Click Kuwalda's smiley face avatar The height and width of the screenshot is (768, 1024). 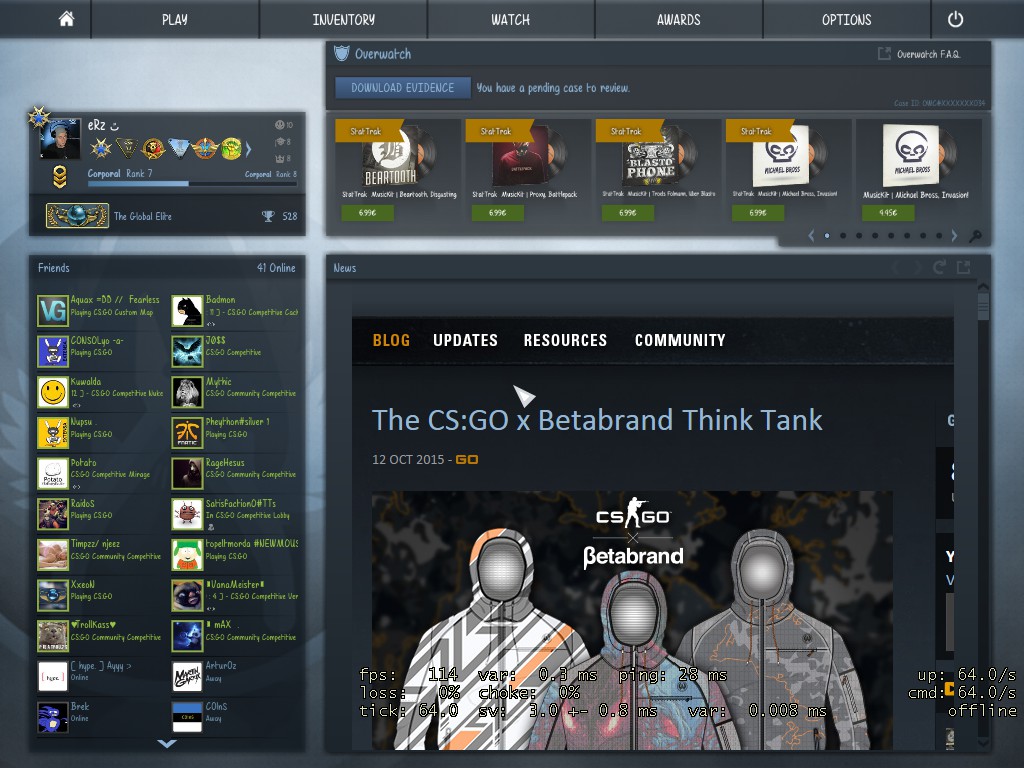[x=53, y=392]
